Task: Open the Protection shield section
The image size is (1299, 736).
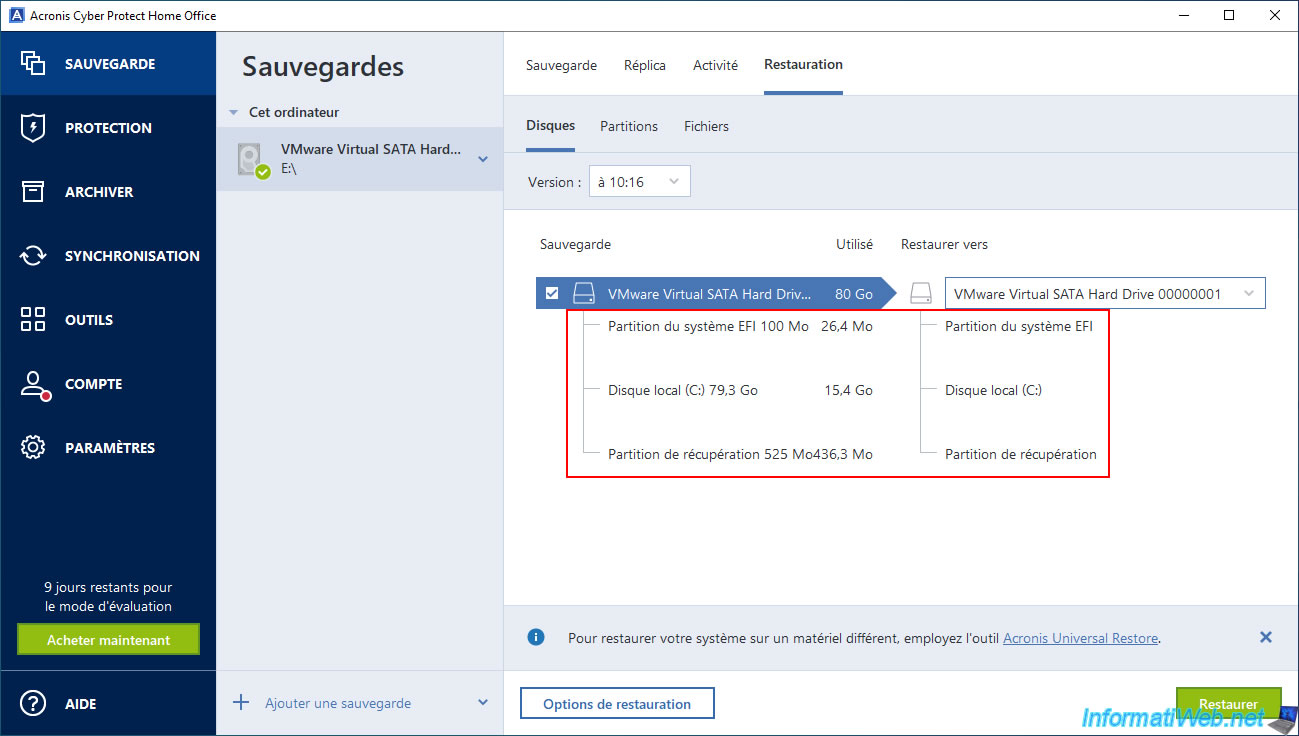Action: (x=108, y=128)
